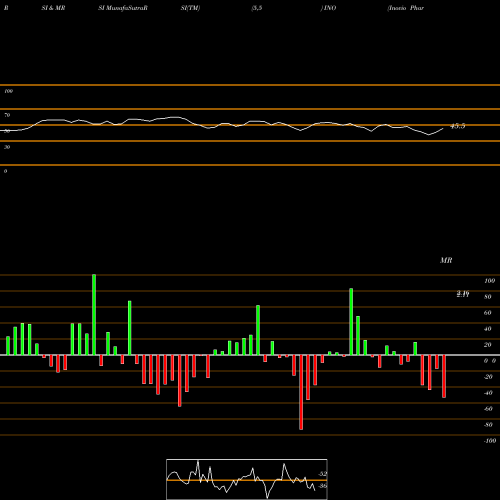
Task: Click the MR axis '20' label
Action: [x=488, y=345]
